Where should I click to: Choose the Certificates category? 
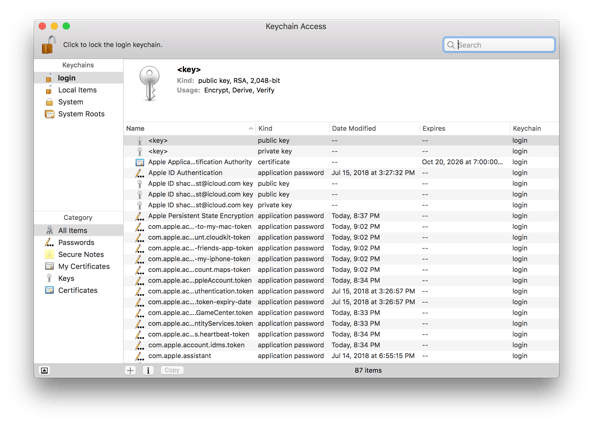coord(78,290)
